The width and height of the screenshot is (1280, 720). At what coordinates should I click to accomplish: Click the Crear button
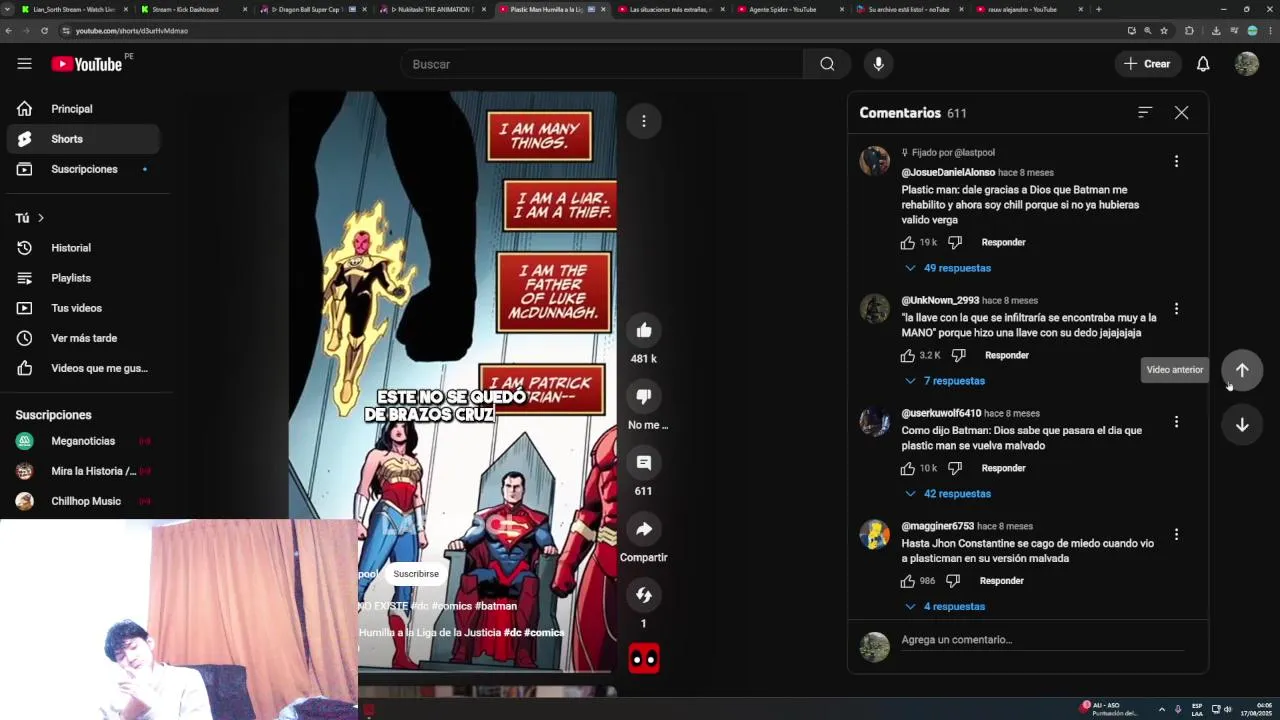click(1146, 64)
